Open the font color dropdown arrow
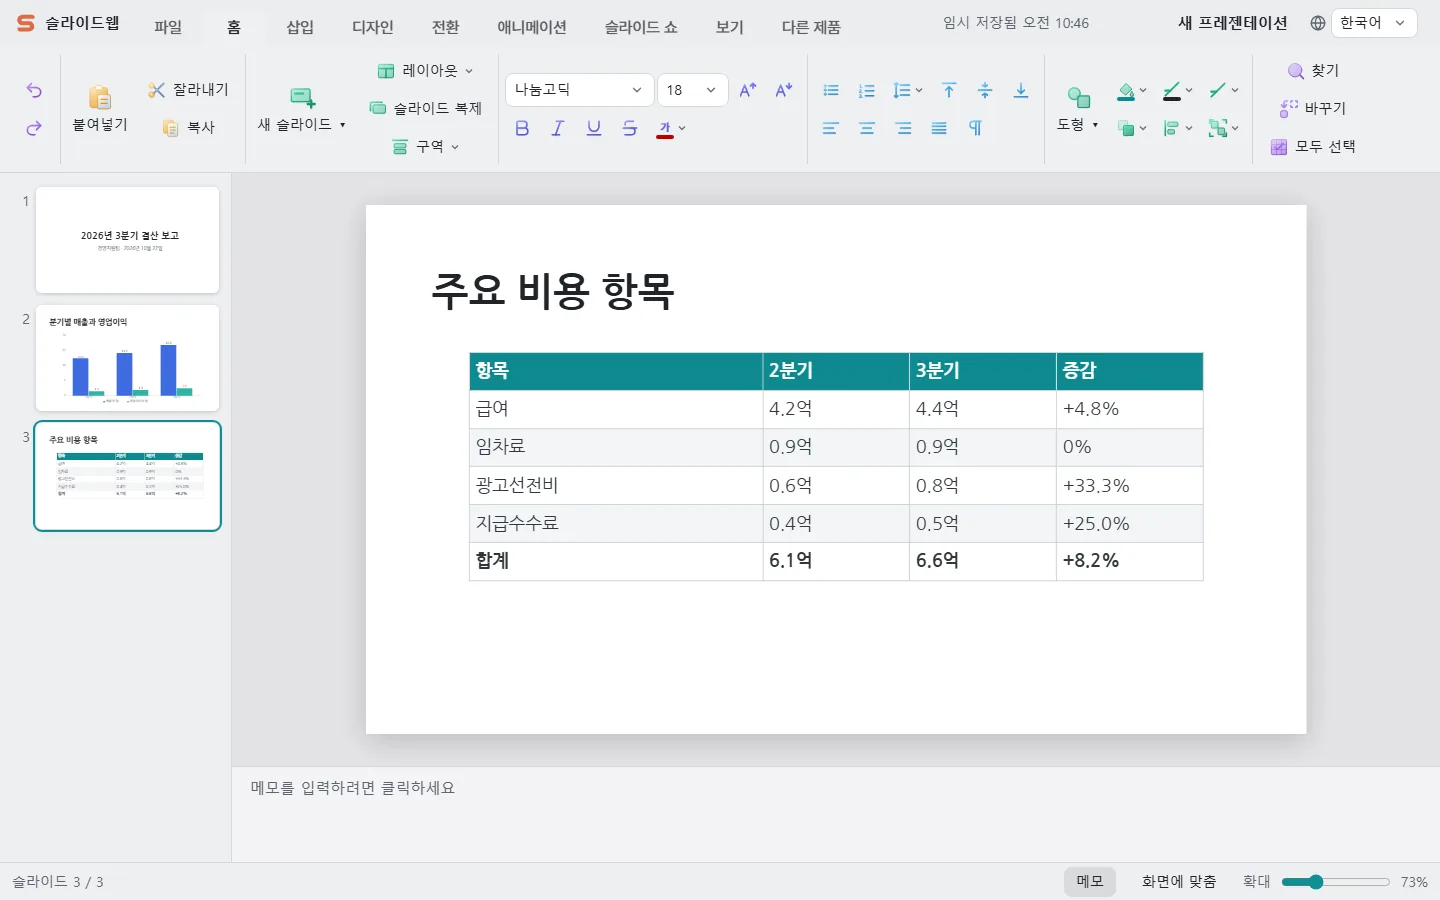 click(x=682, y=128)
